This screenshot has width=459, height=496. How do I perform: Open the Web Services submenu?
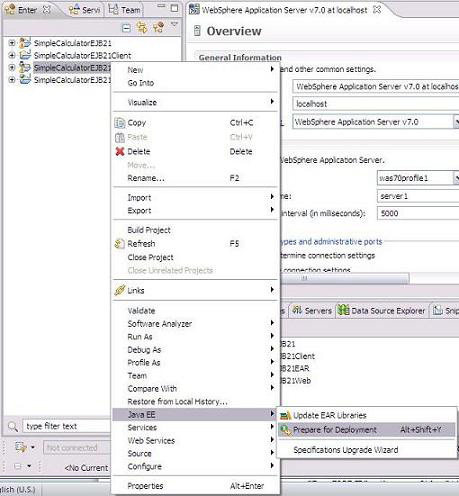(x=196, y=441)
